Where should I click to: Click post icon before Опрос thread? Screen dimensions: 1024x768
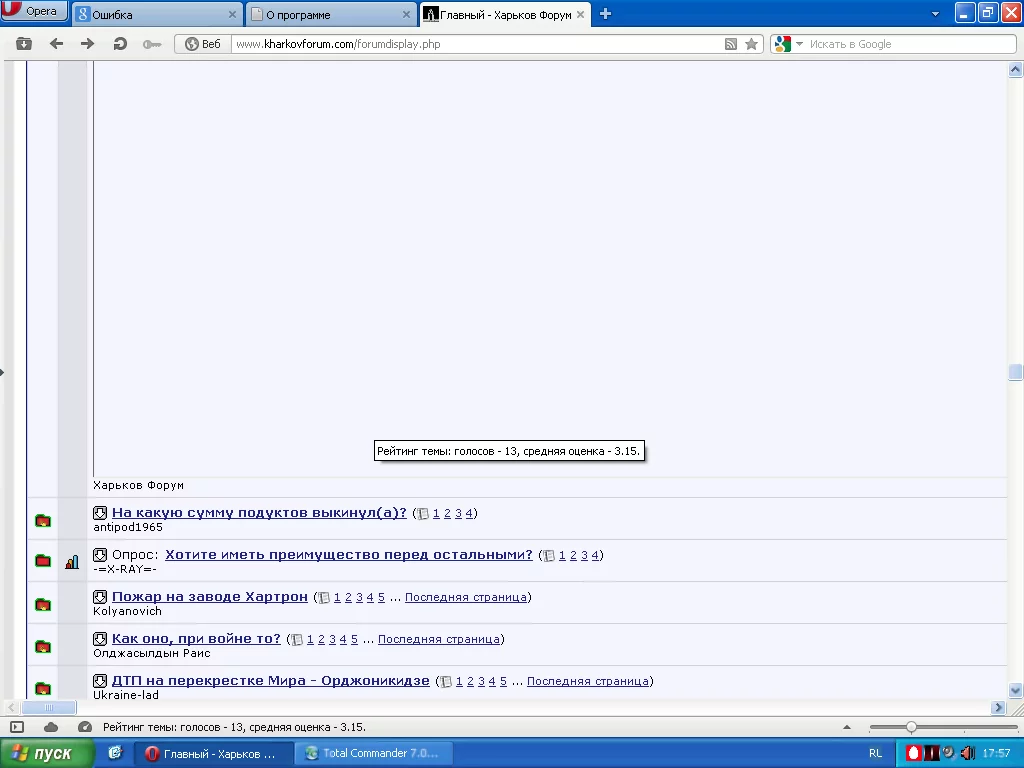[100, 555]
